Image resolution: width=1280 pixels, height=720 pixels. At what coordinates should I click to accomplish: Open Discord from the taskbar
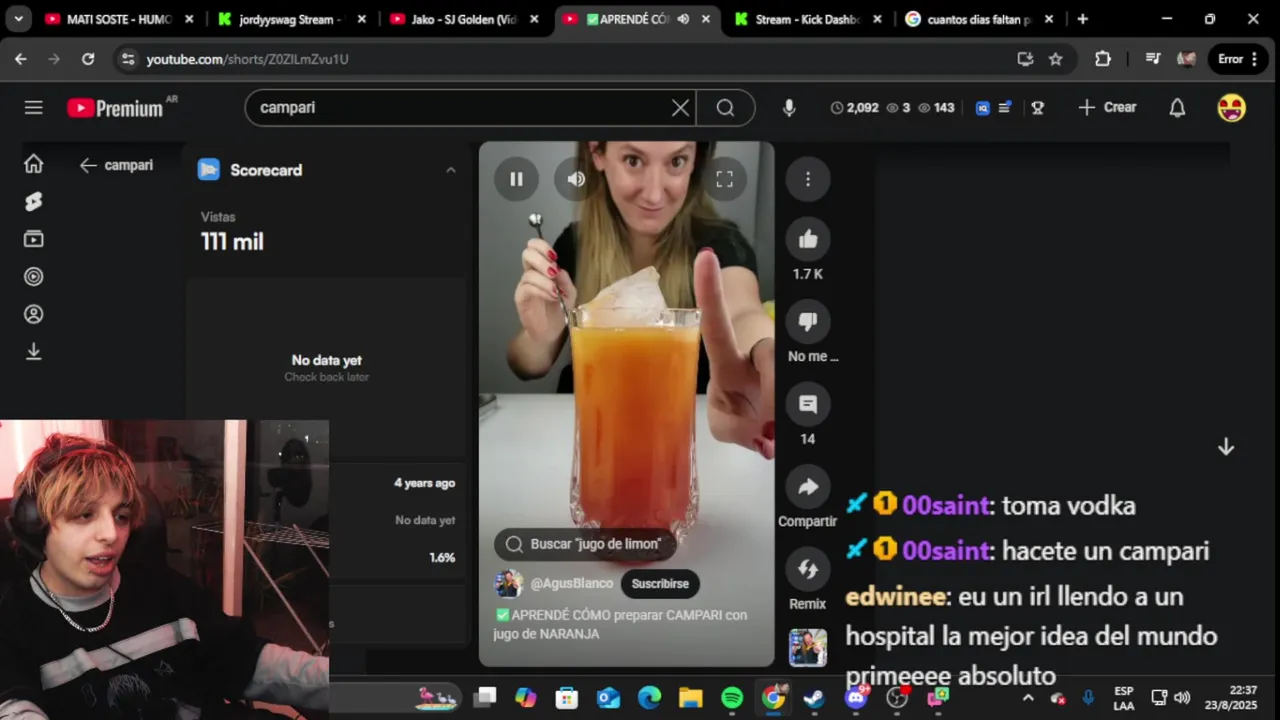coord(856,698)
